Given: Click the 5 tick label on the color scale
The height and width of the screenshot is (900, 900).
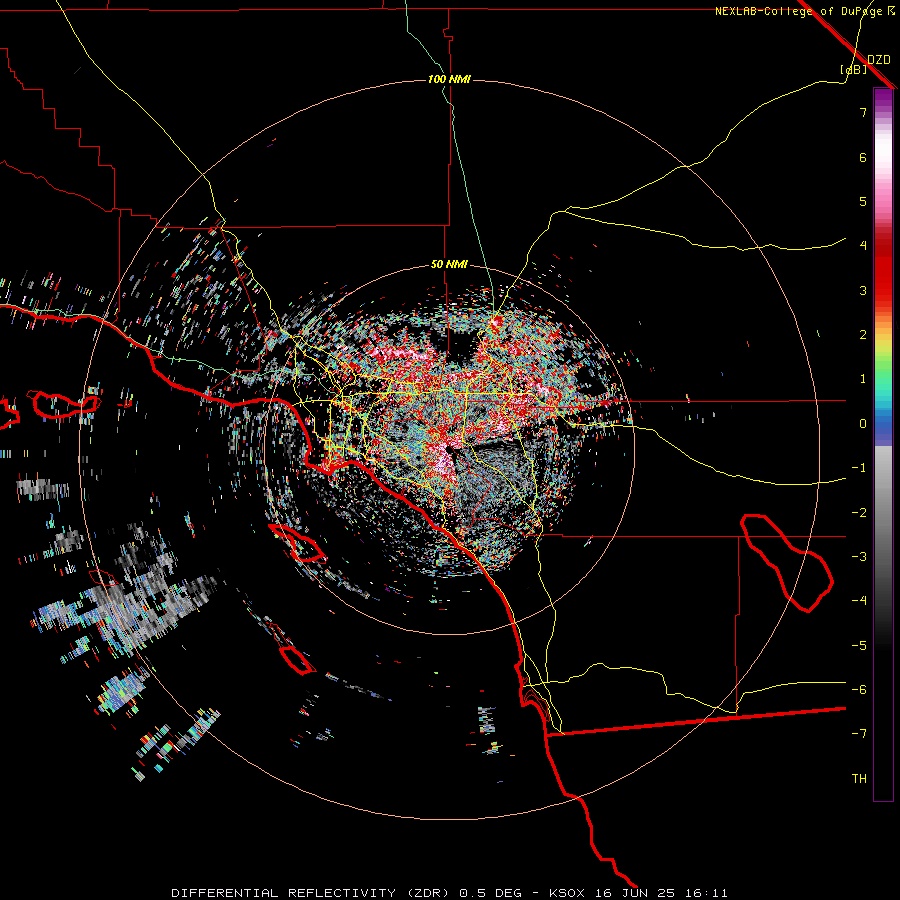Looking at the screenshot, I should click(863, 201).
